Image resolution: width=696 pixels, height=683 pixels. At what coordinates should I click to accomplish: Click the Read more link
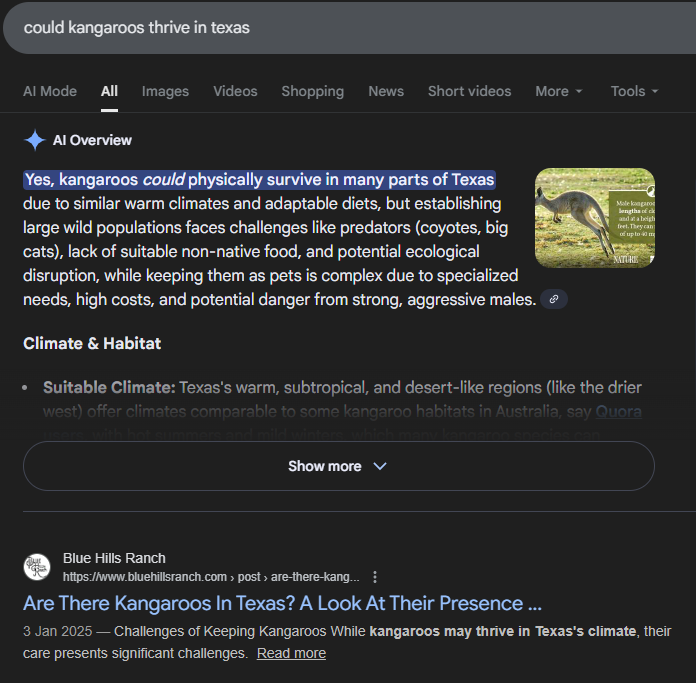(291, 653)
